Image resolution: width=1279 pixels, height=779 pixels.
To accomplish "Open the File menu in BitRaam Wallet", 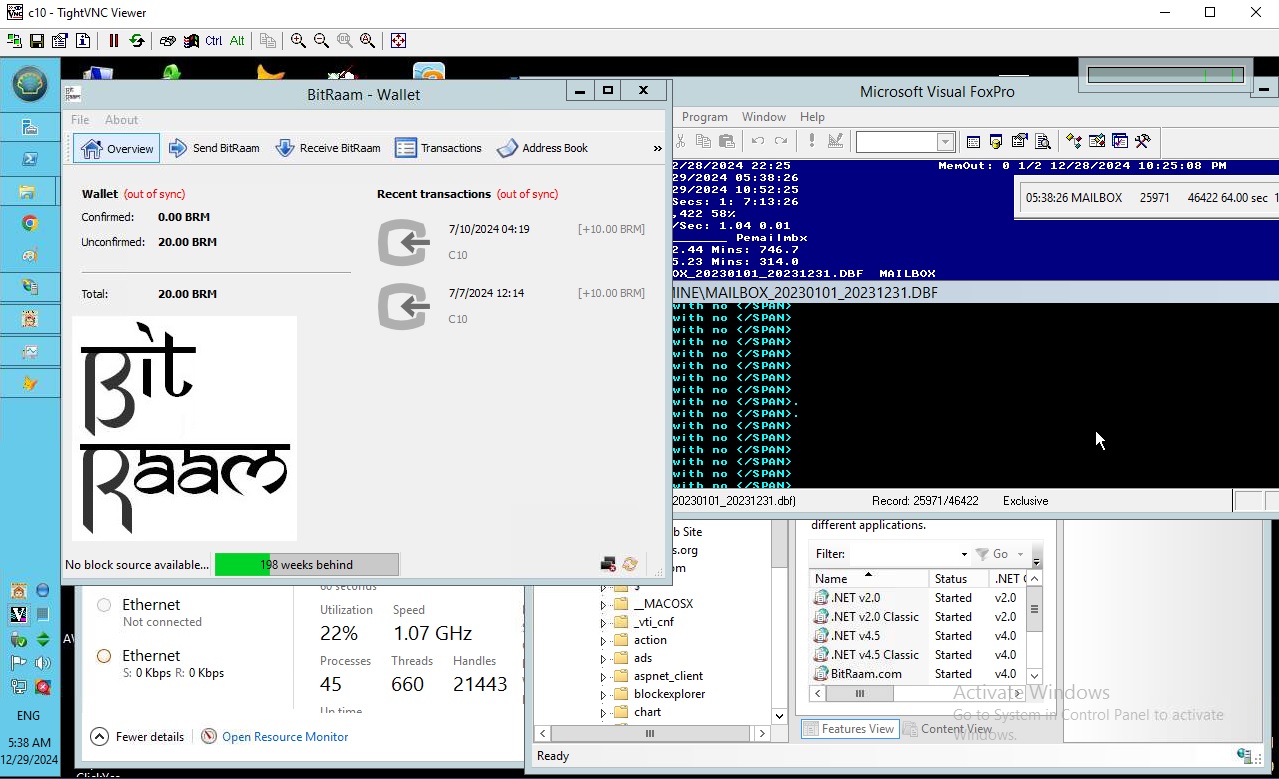I will pyautogui.click(x=80, y=120).
